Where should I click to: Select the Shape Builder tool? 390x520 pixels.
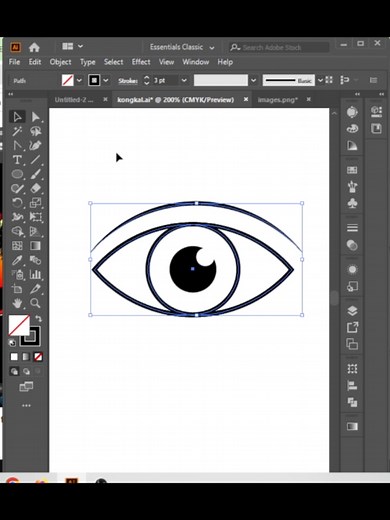17,231
